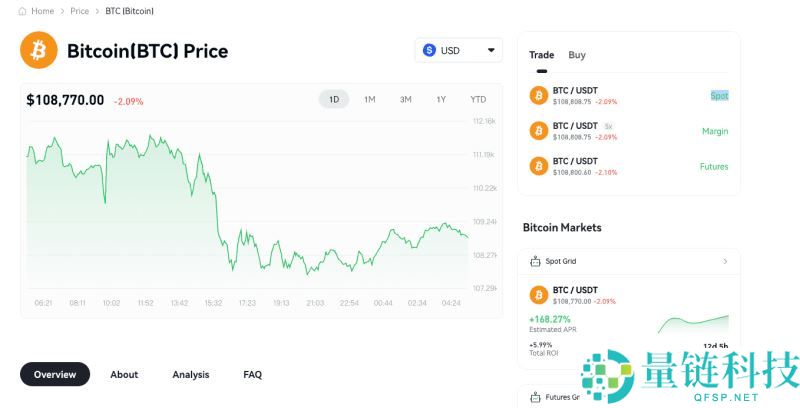Click the BTC icon in Spot Grid card
The height and width of the screenshot is (408, 800).
[x=539, y=295]
